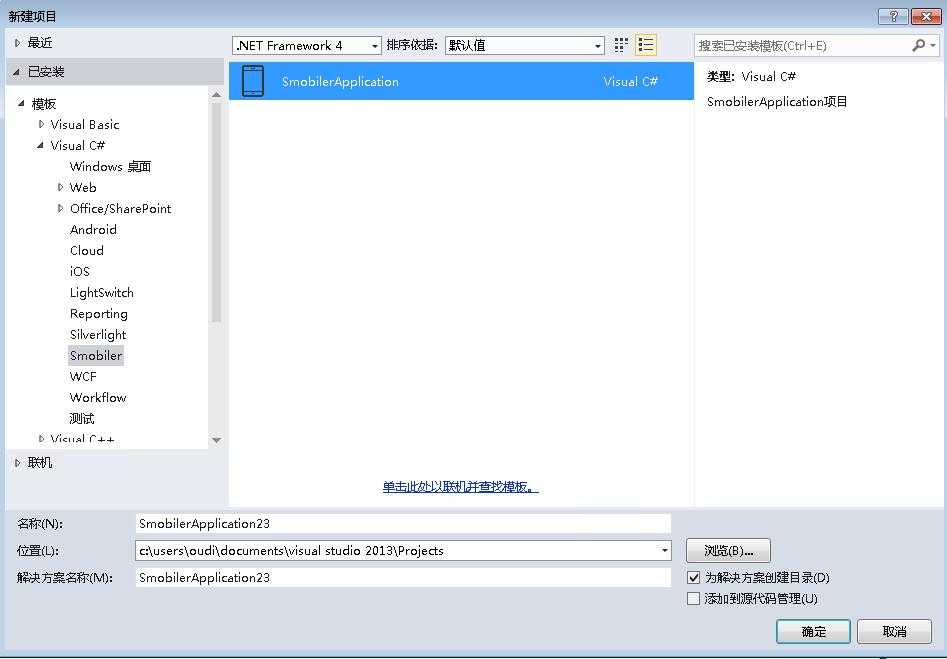This screenshot has width=947, height=659.
Task: Select the Smobiler template category
Action: pyautogui.click(x=96, y=355)
